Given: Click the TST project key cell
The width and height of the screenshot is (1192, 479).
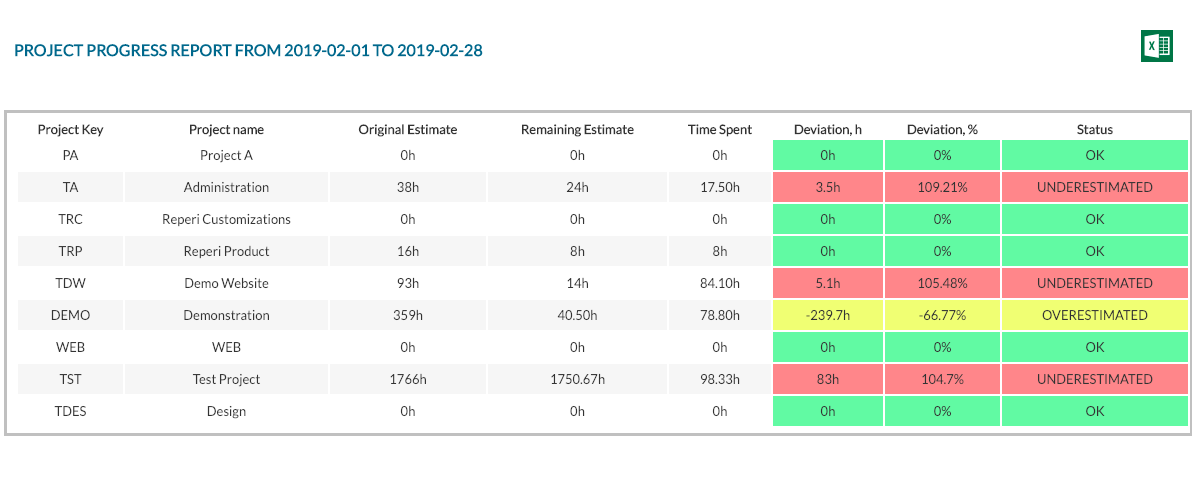Looking at the screenshot, I should 70,379.
